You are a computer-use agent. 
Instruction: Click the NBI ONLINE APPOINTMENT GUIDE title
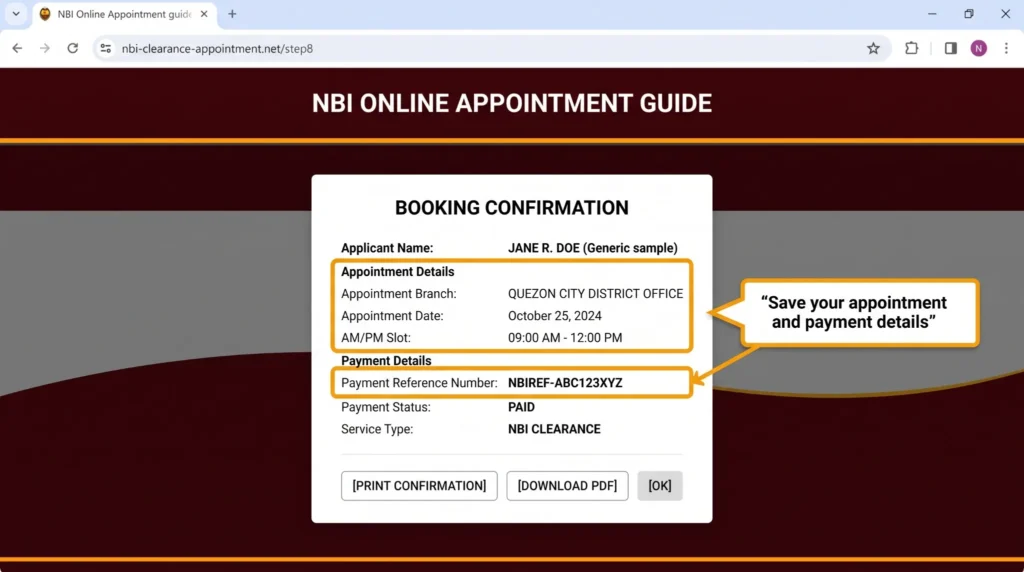click(x=512, y=103)
